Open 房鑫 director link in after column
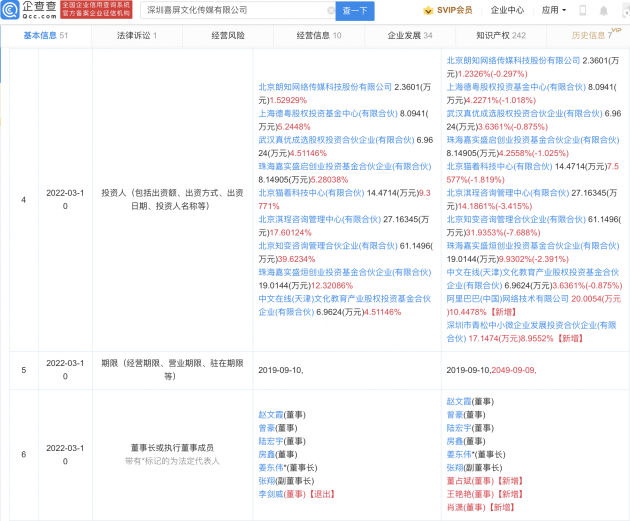 coord(454,441)
